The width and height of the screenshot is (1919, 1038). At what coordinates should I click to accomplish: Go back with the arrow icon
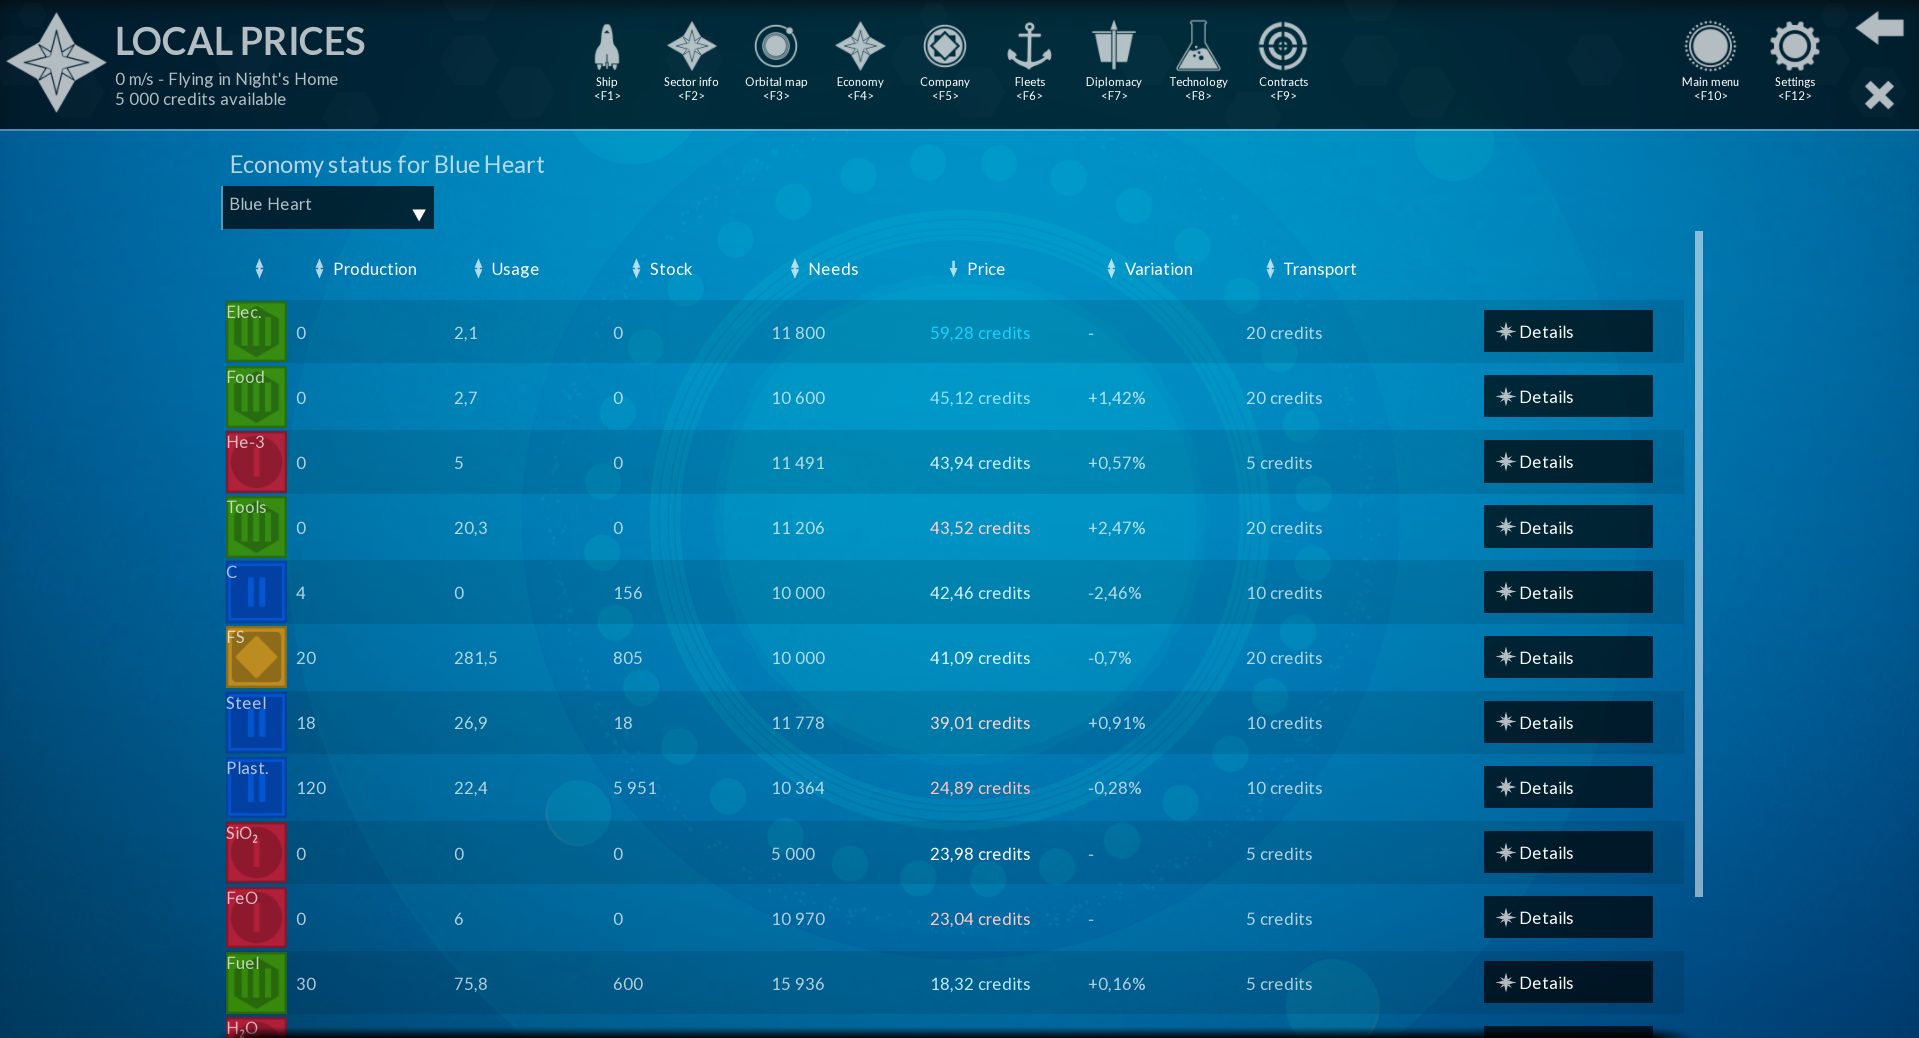pyautogui.click(x=1880, y=28)
